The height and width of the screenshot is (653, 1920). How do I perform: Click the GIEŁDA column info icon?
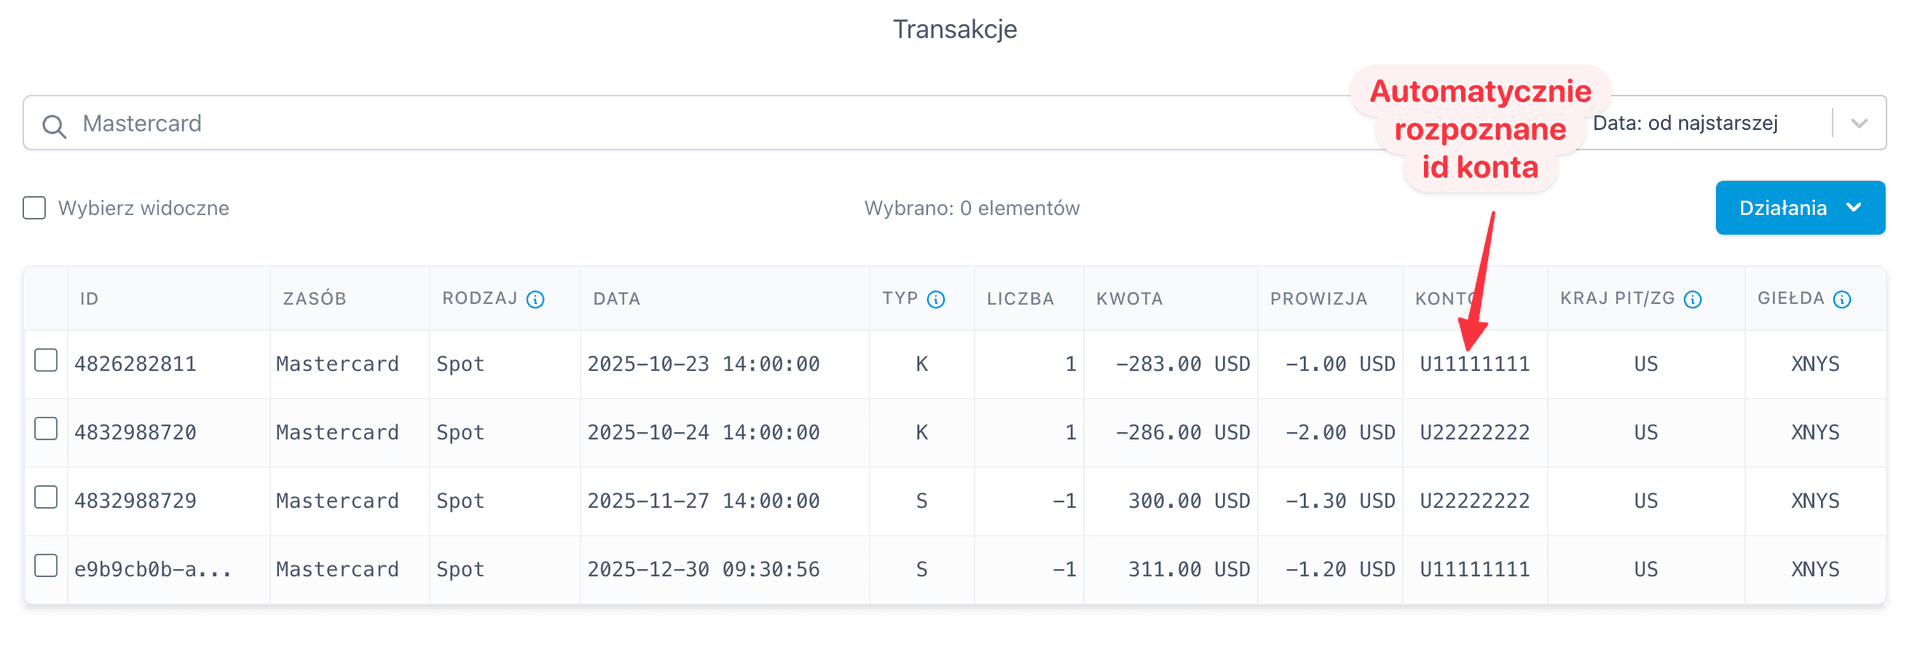click(x=1843, y=298)
